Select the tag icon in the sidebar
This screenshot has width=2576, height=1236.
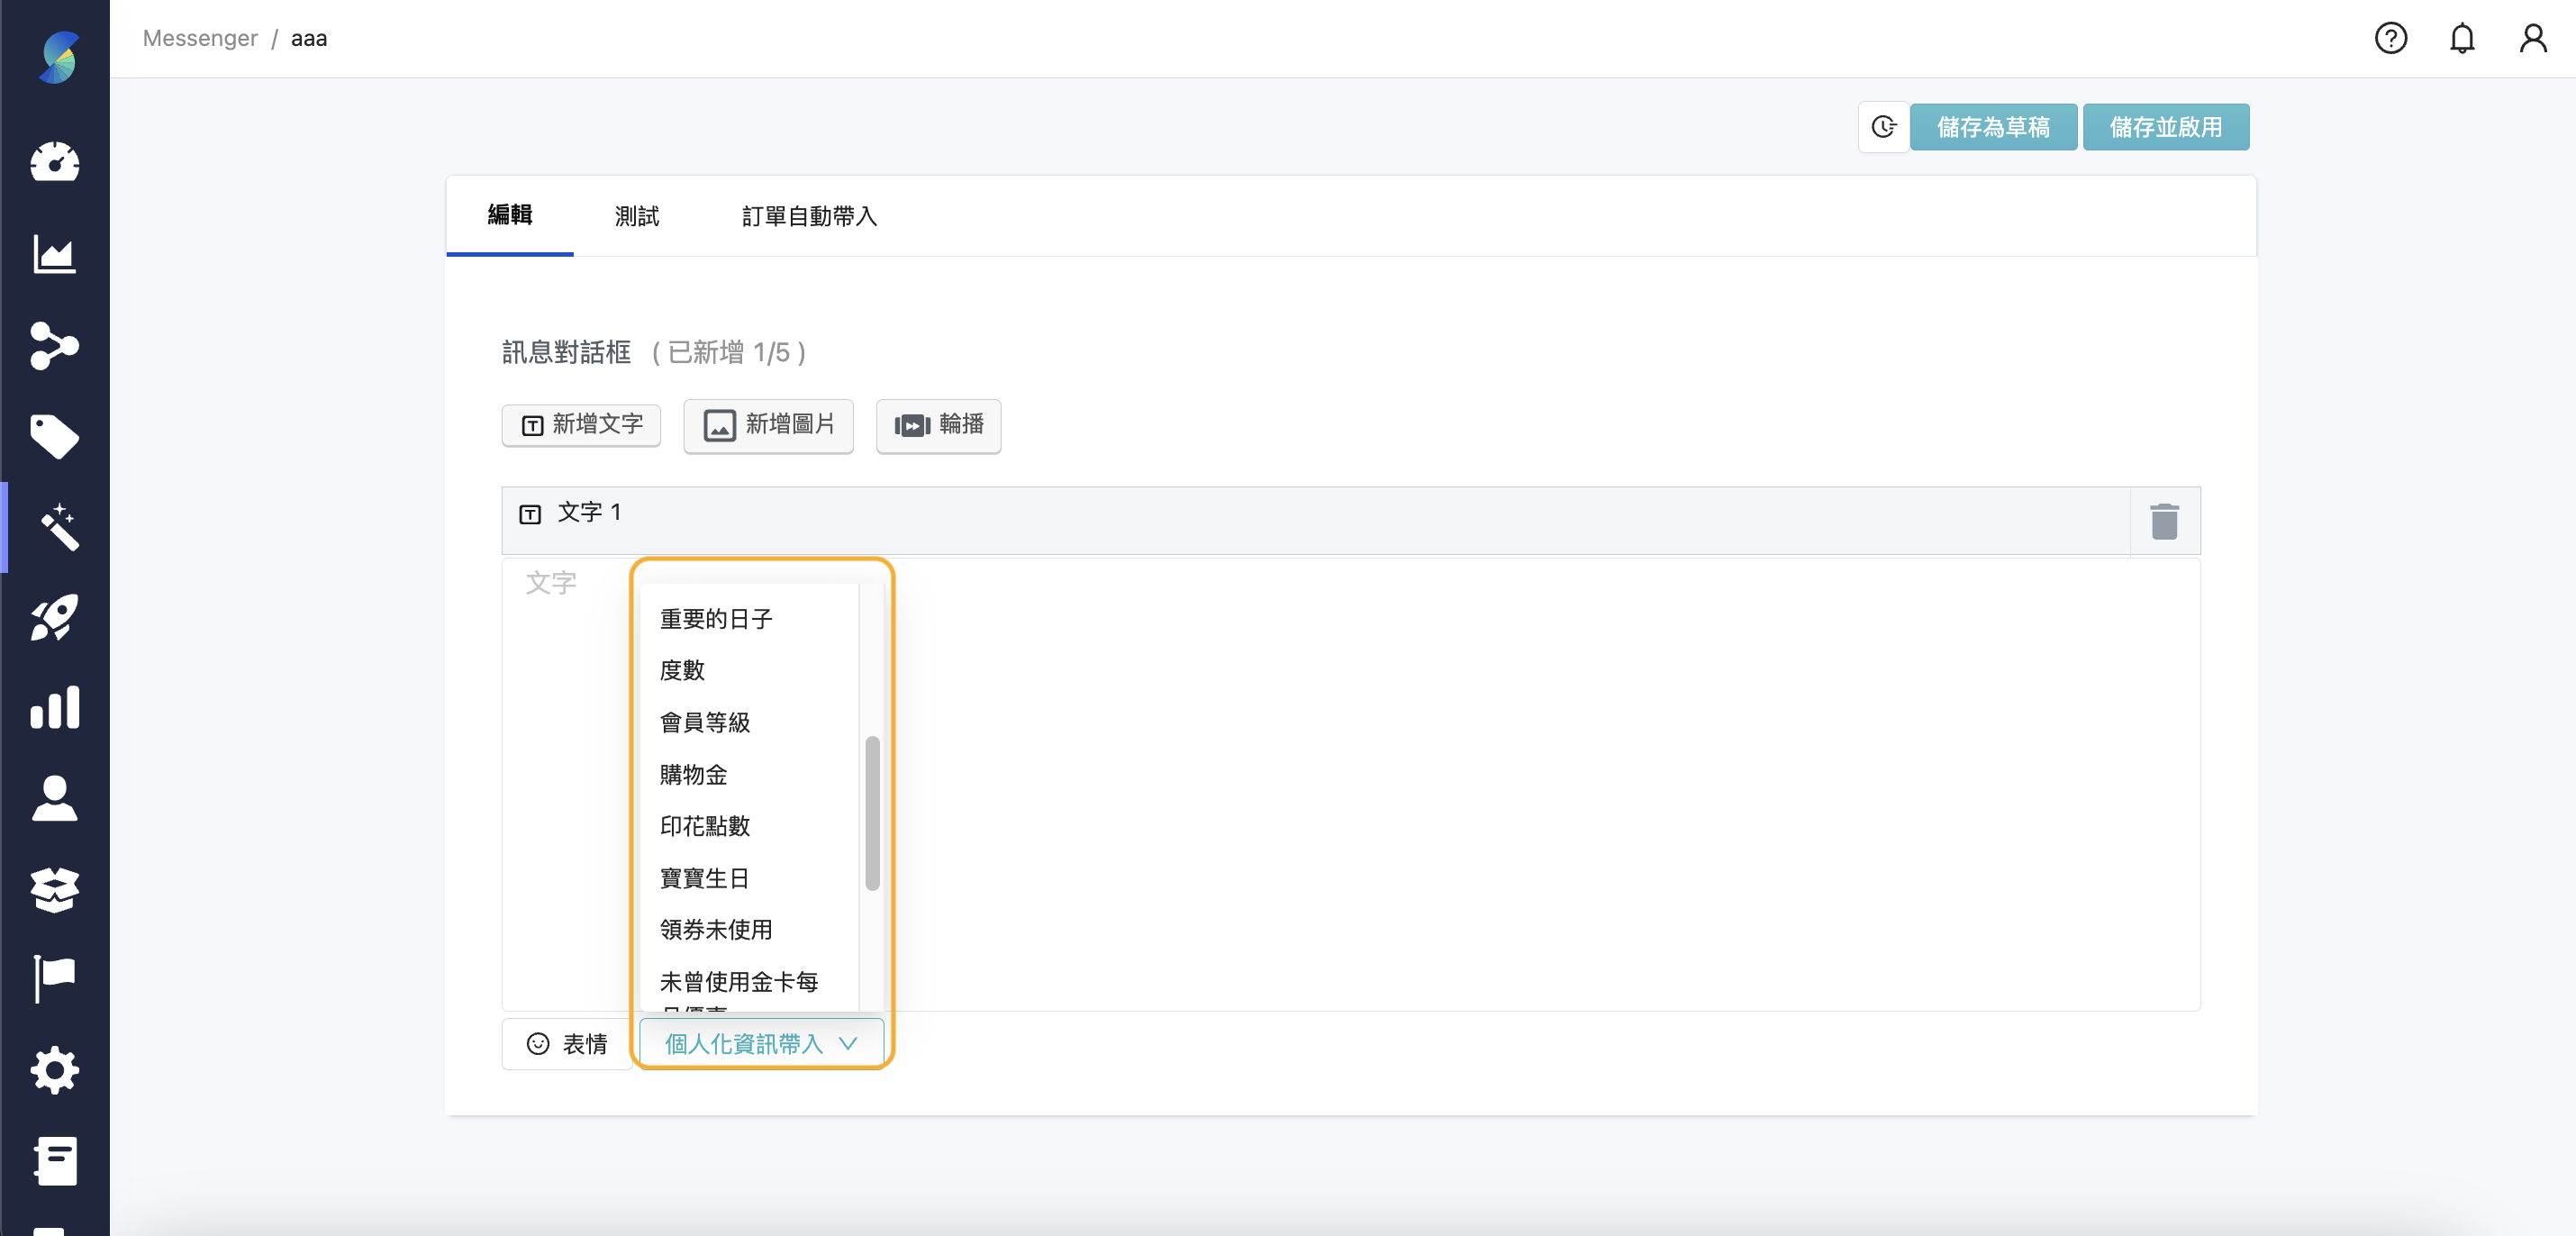point(55,437)
